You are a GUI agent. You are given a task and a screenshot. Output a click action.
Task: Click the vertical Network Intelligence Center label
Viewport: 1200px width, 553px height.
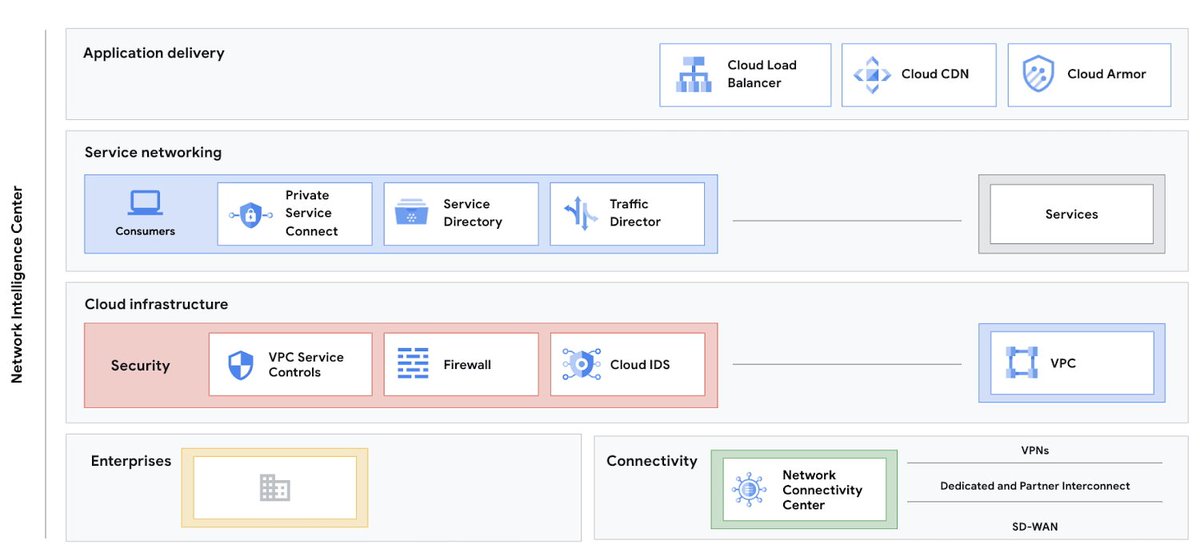[x=17, y=285]
